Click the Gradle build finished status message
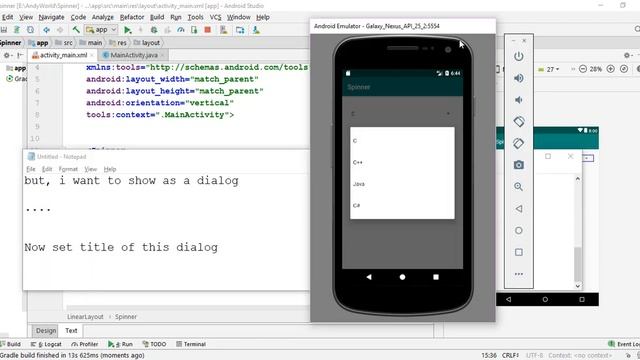640x360 pixels. click(x=72, y=356)
